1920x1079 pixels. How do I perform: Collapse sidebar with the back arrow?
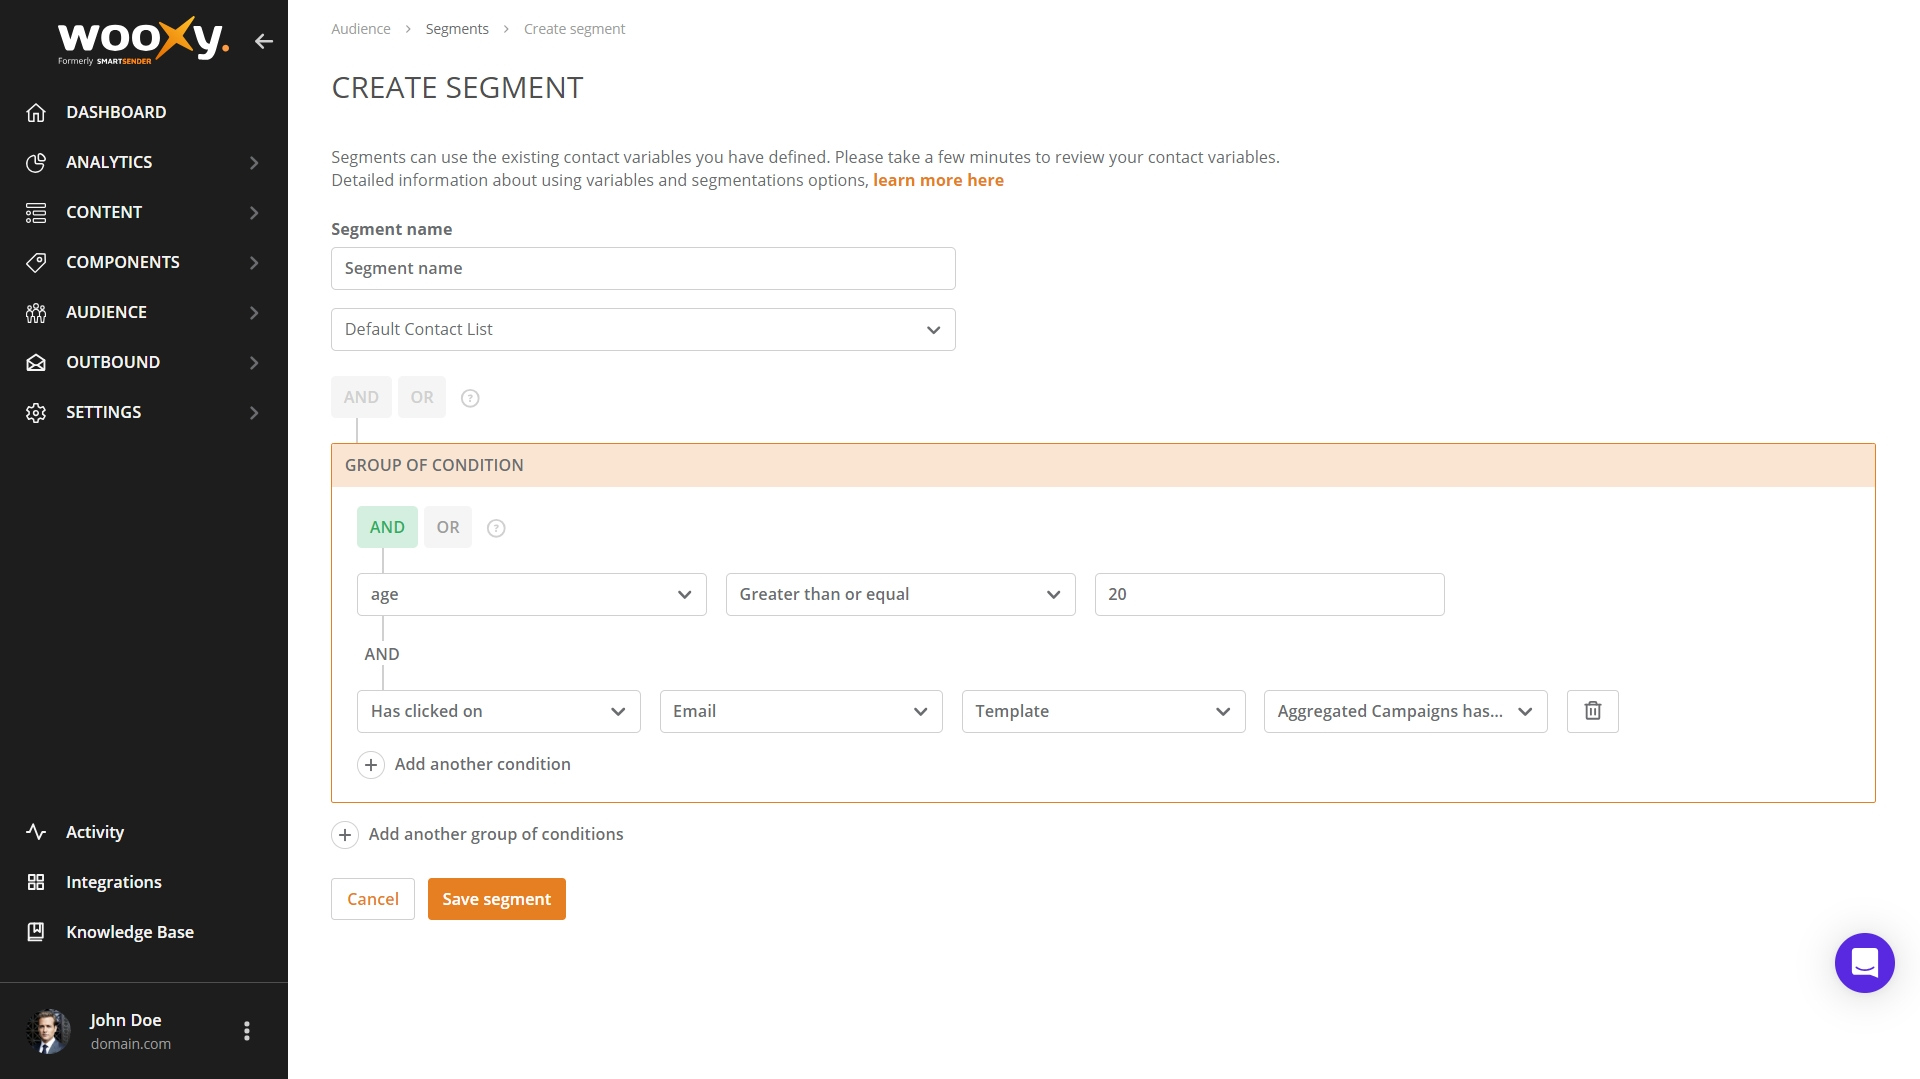coord(264,41)
